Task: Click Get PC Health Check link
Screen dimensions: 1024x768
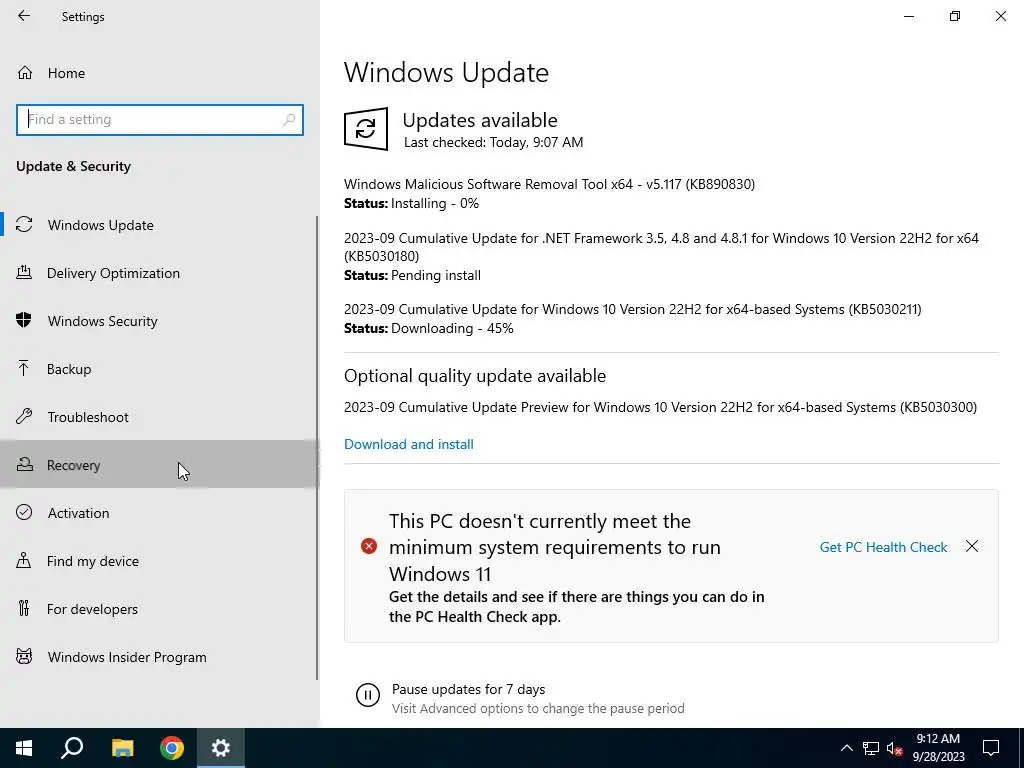Action: pos(883,547)
